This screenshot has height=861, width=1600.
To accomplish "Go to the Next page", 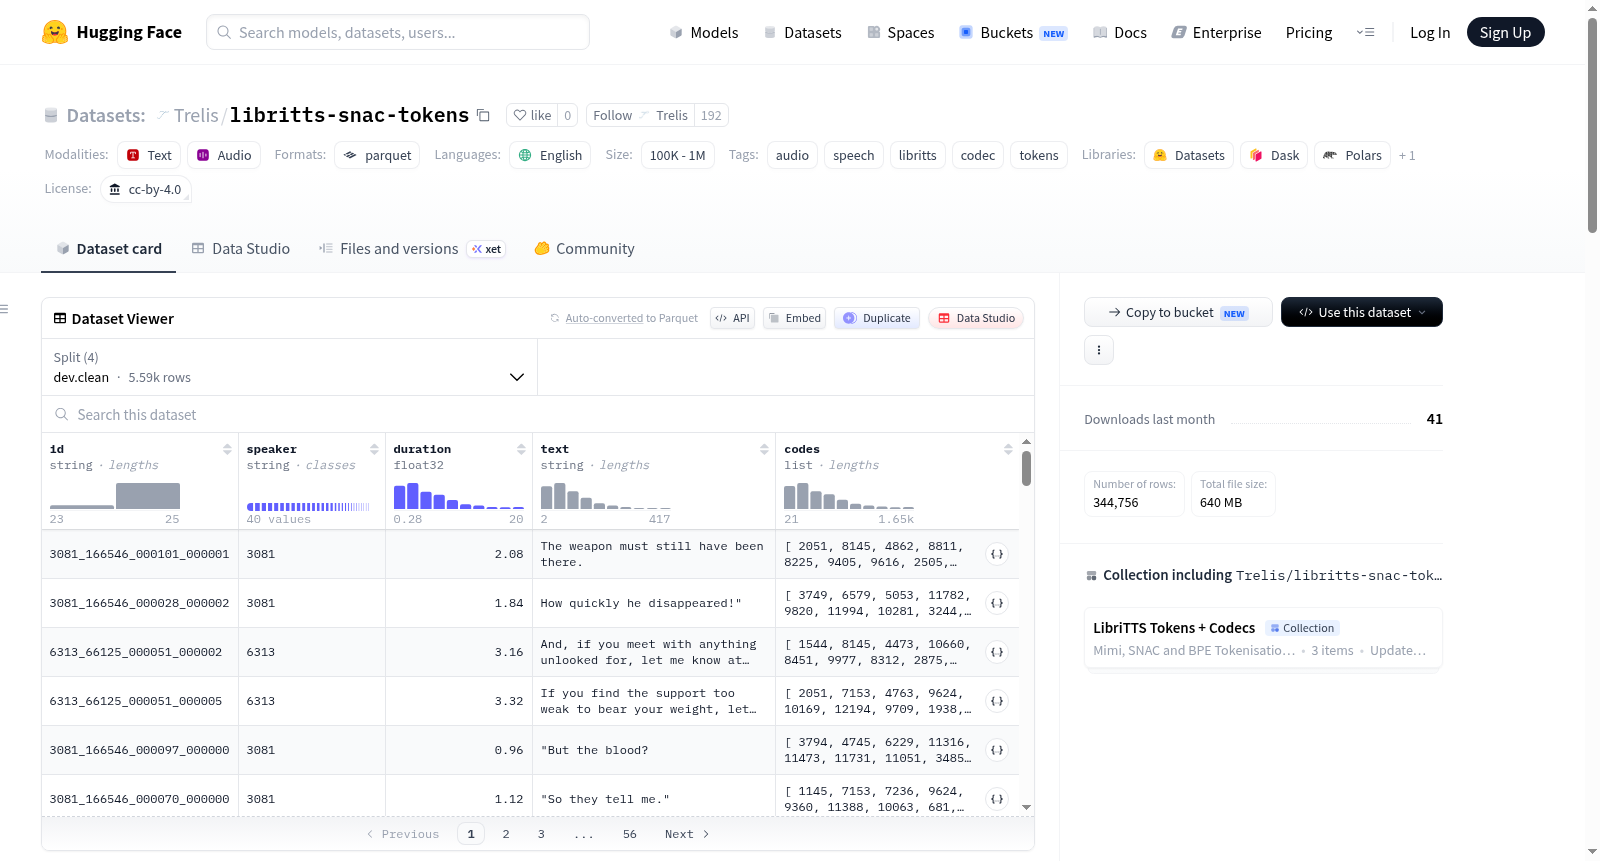I will click(687, 834).
